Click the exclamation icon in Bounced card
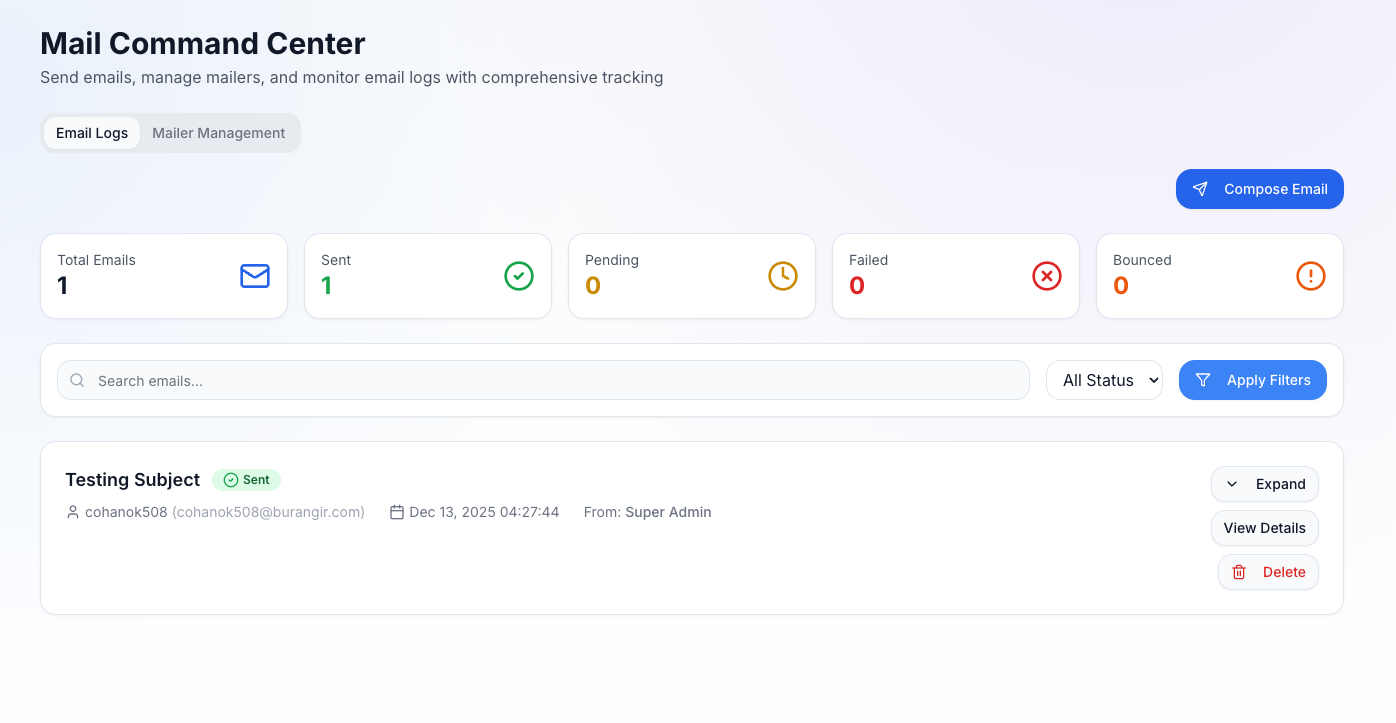The height and width of the screenshot is (723, 1396). (1311, 276)
